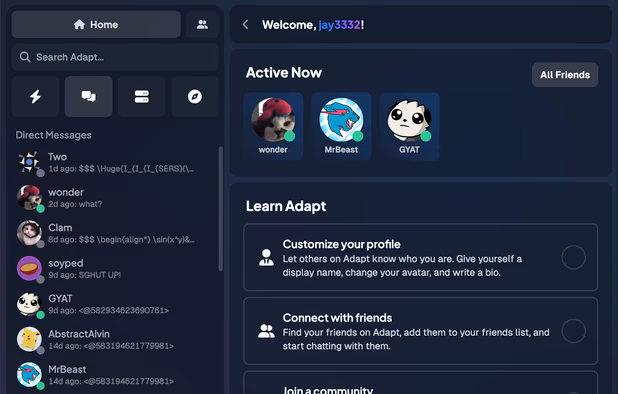Open direct message with Clam
Viewport: 618px width, 394px height.
[115, 234]
